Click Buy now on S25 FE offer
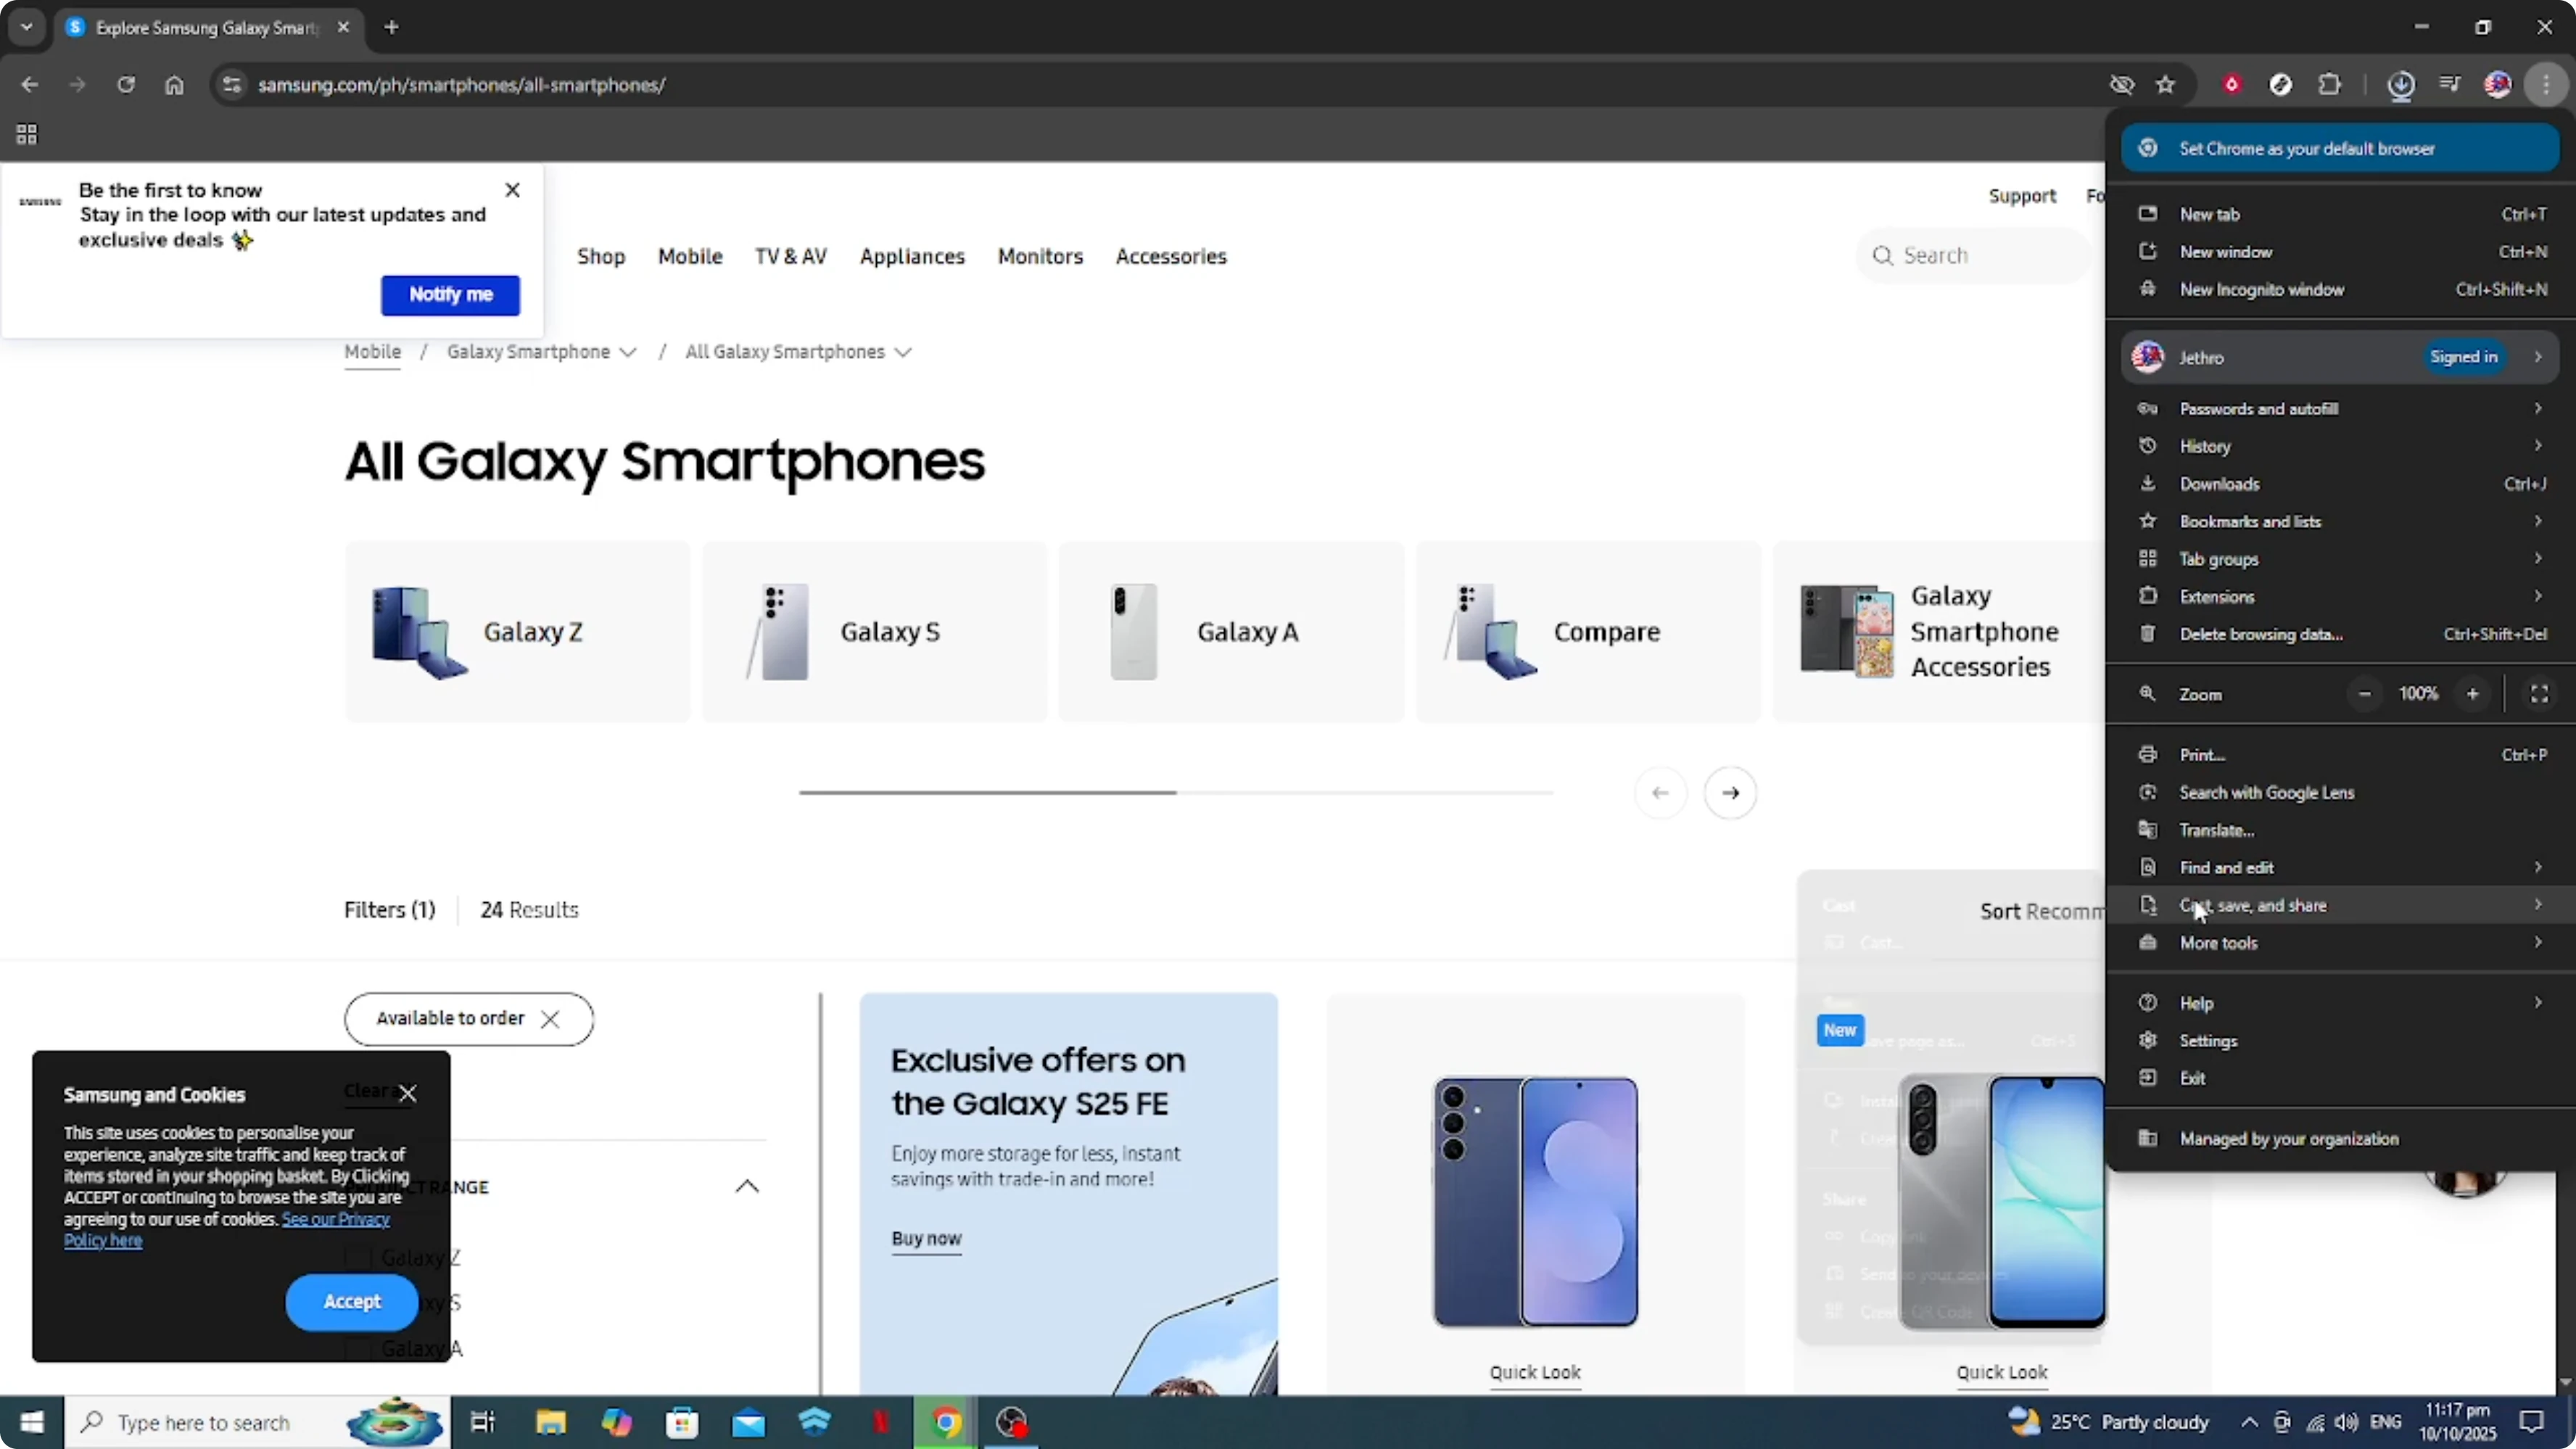 926,1239
